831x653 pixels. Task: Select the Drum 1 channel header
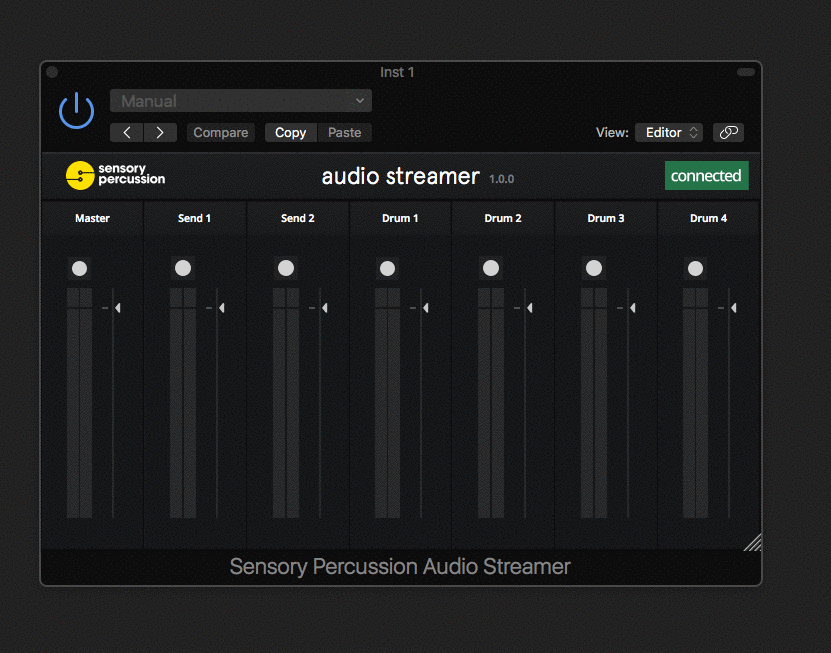(x=400, y=218)
